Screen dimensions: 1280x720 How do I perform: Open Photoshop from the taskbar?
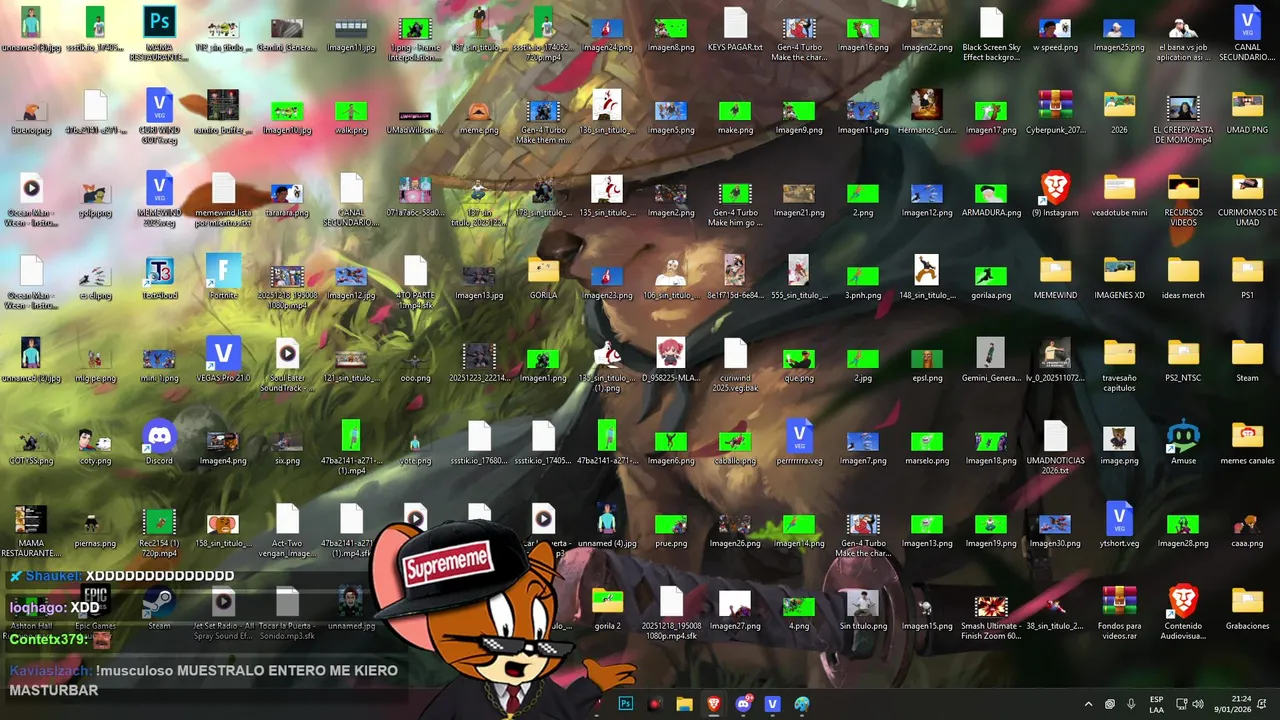626,704
